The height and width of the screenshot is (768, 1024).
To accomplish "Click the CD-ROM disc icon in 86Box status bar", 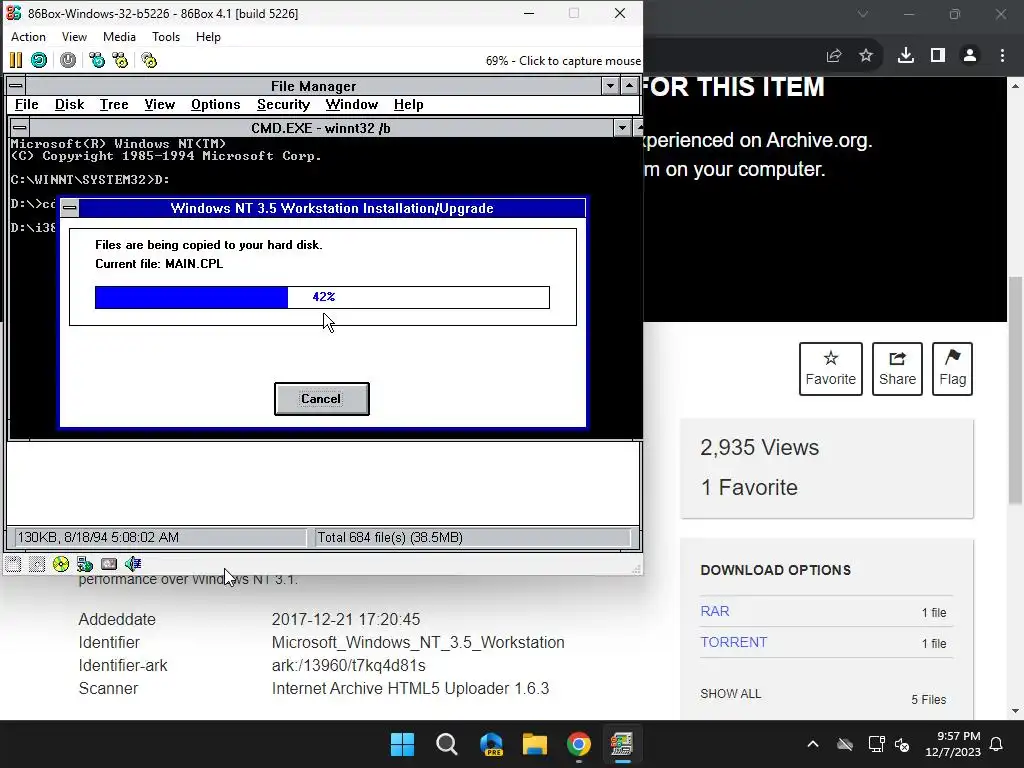I will pyautogui.click(x=61, y=564).
